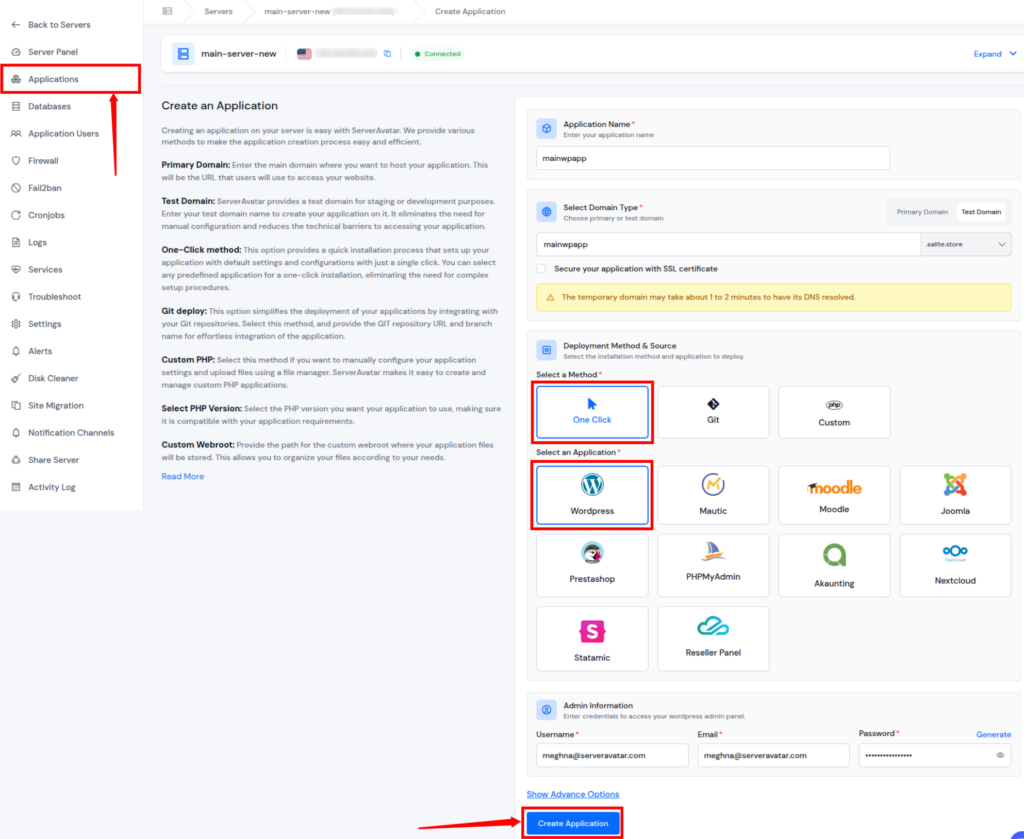Select the Nextcloud application icon

tap(955, 553)
